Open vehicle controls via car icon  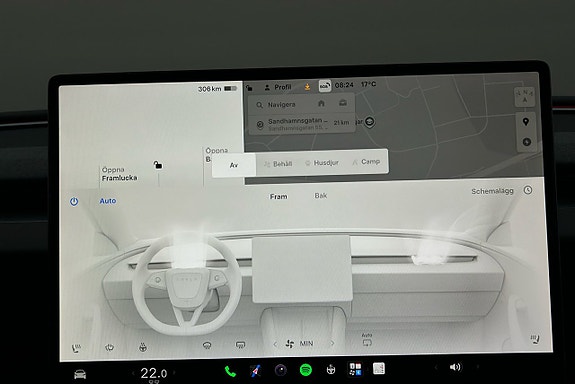click(x=80, y=374)
